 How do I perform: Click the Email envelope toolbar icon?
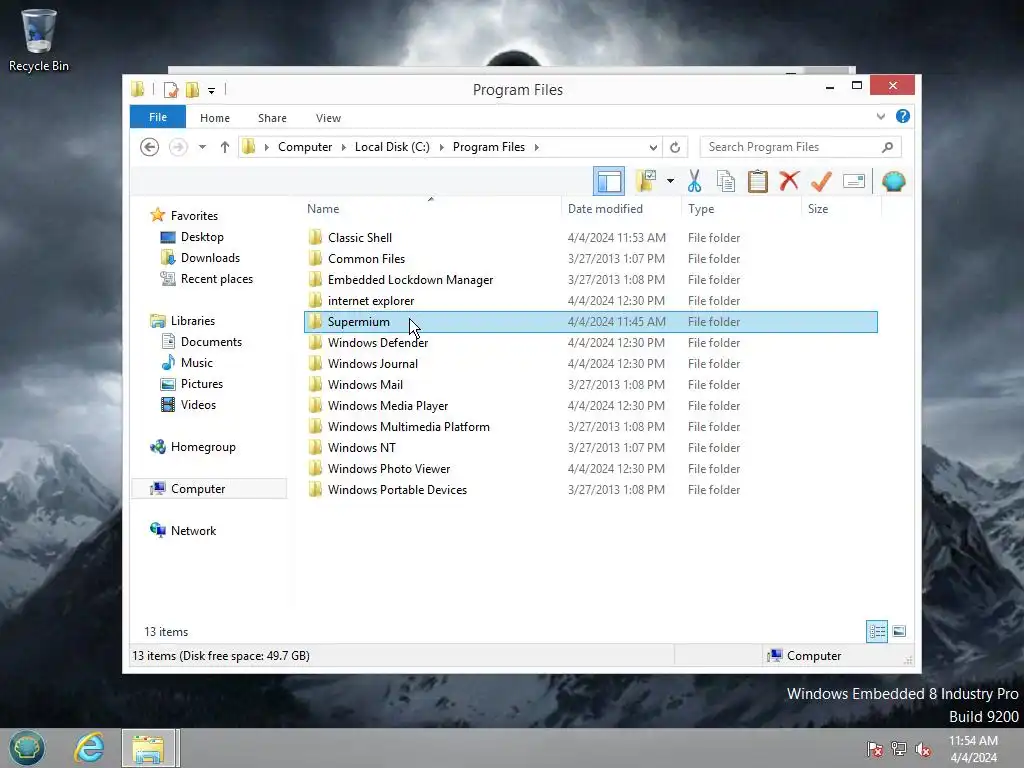pyautogui.click(x=854, y=181)
